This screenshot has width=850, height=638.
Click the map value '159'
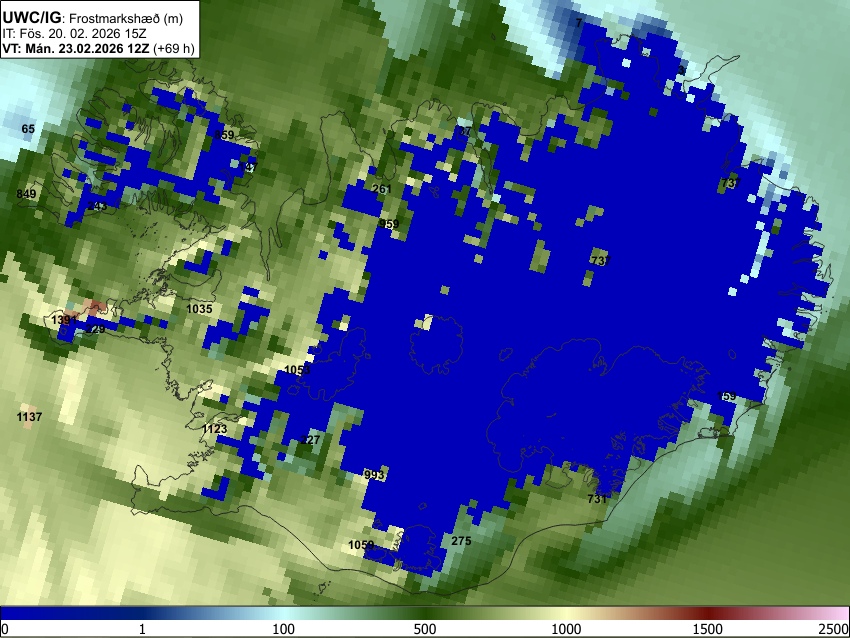[x=726, y=396]
